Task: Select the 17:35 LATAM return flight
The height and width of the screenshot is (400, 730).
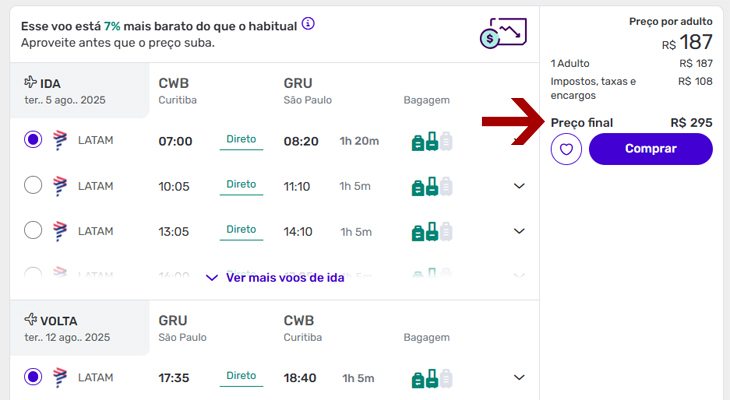Action: click(33, 377)
